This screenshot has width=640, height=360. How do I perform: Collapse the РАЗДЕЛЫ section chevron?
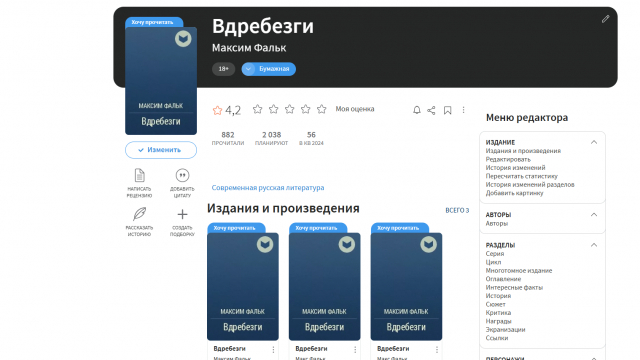tap(594, 245)
